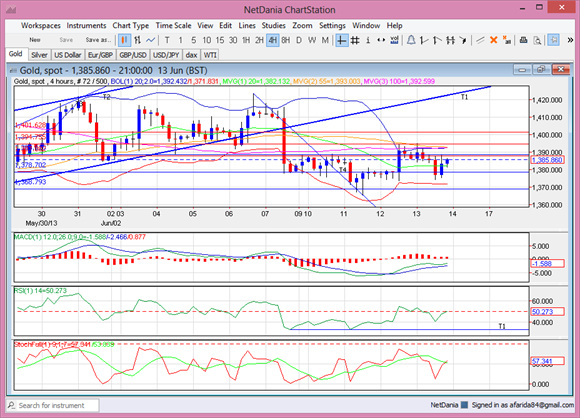
Task: Switch to 5 minute time scale
Action: pyautogui.click(x=193, y=40)
